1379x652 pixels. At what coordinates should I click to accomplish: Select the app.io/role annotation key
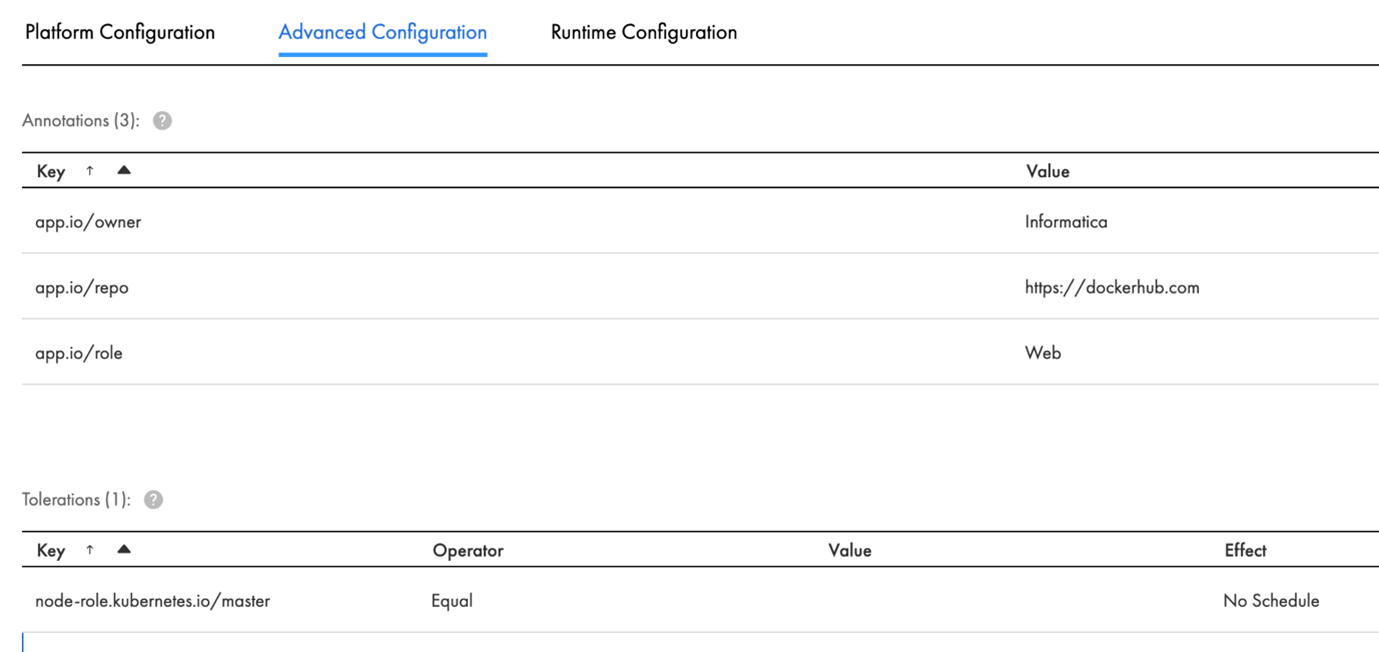(x=79, y=353)
